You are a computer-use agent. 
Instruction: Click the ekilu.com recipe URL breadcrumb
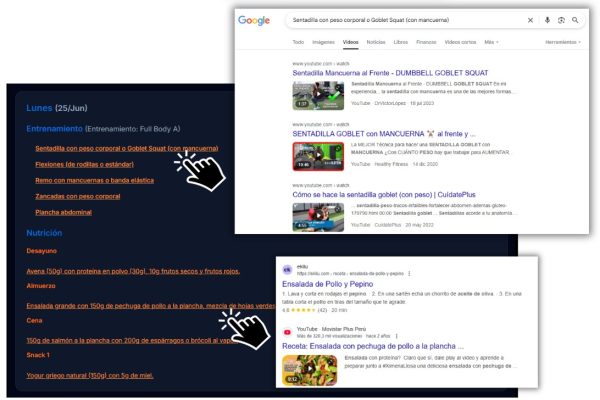tap(350, 274)
